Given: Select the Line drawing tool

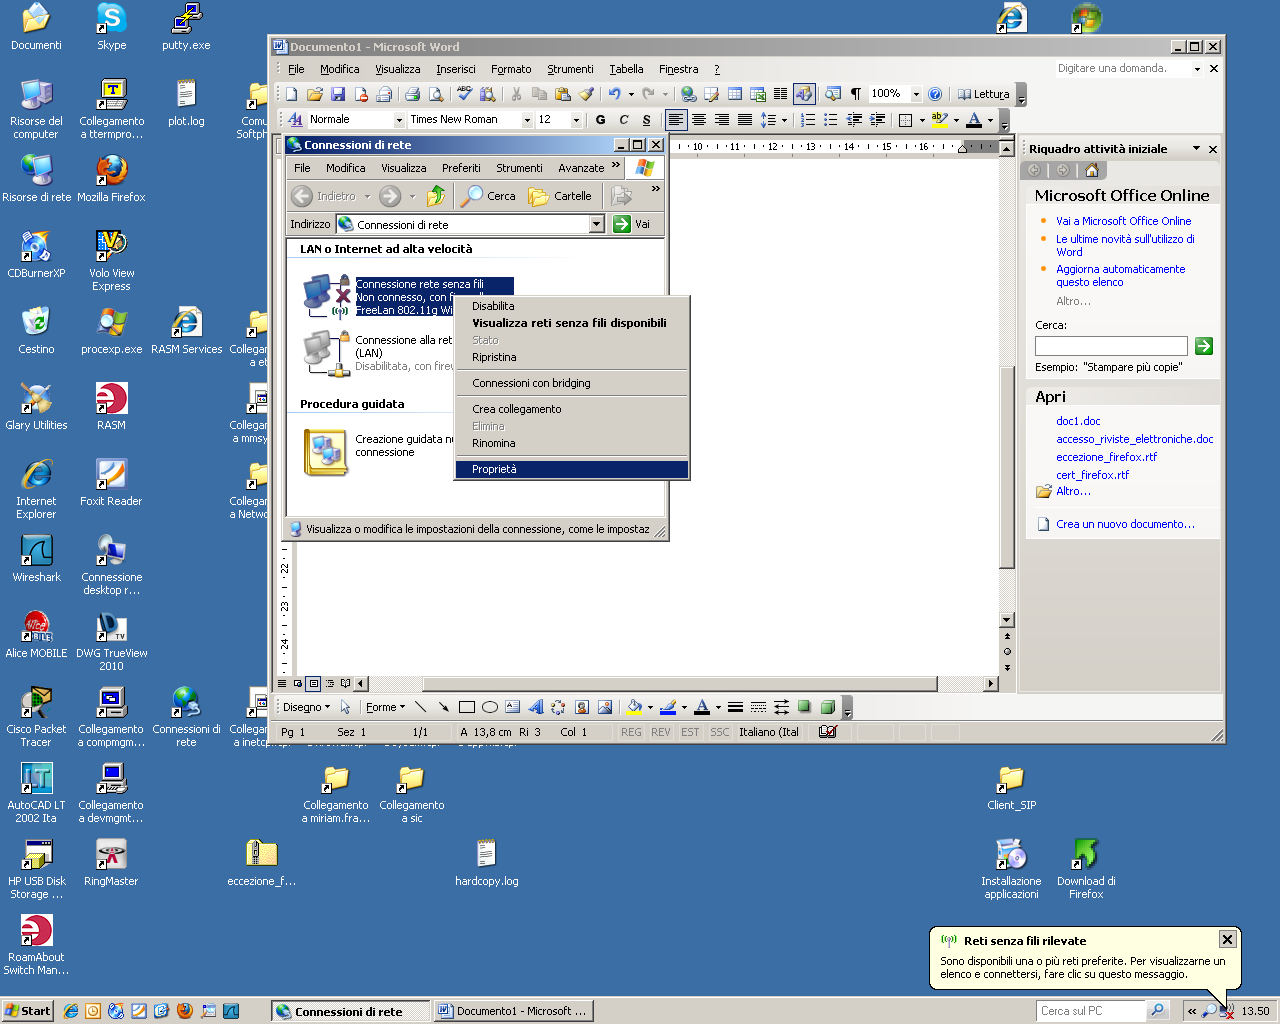Looking at the screenshot, I should click(421, 707).
